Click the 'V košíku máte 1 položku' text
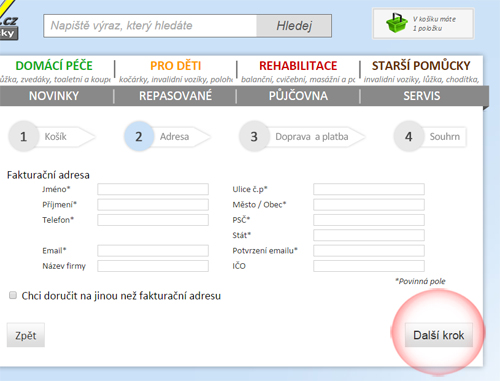The width and height of the screenshot is (500, 381). (x=434, y=24)
